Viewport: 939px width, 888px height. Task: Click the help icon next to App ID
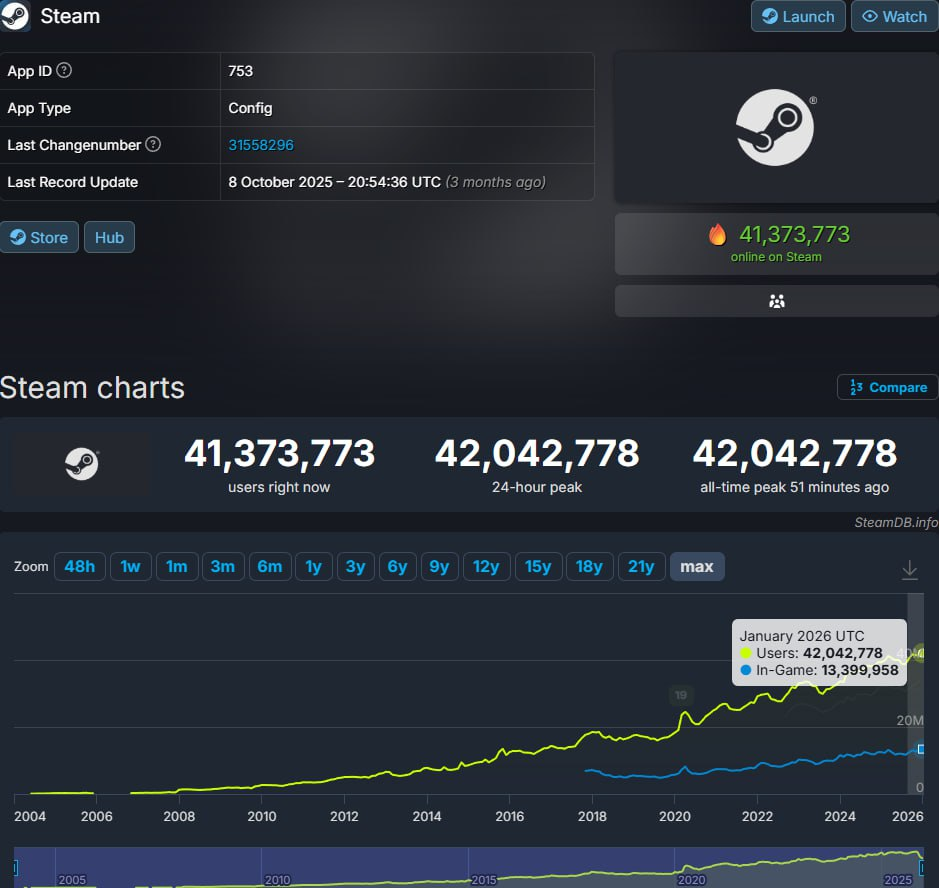tap(64, 71)
